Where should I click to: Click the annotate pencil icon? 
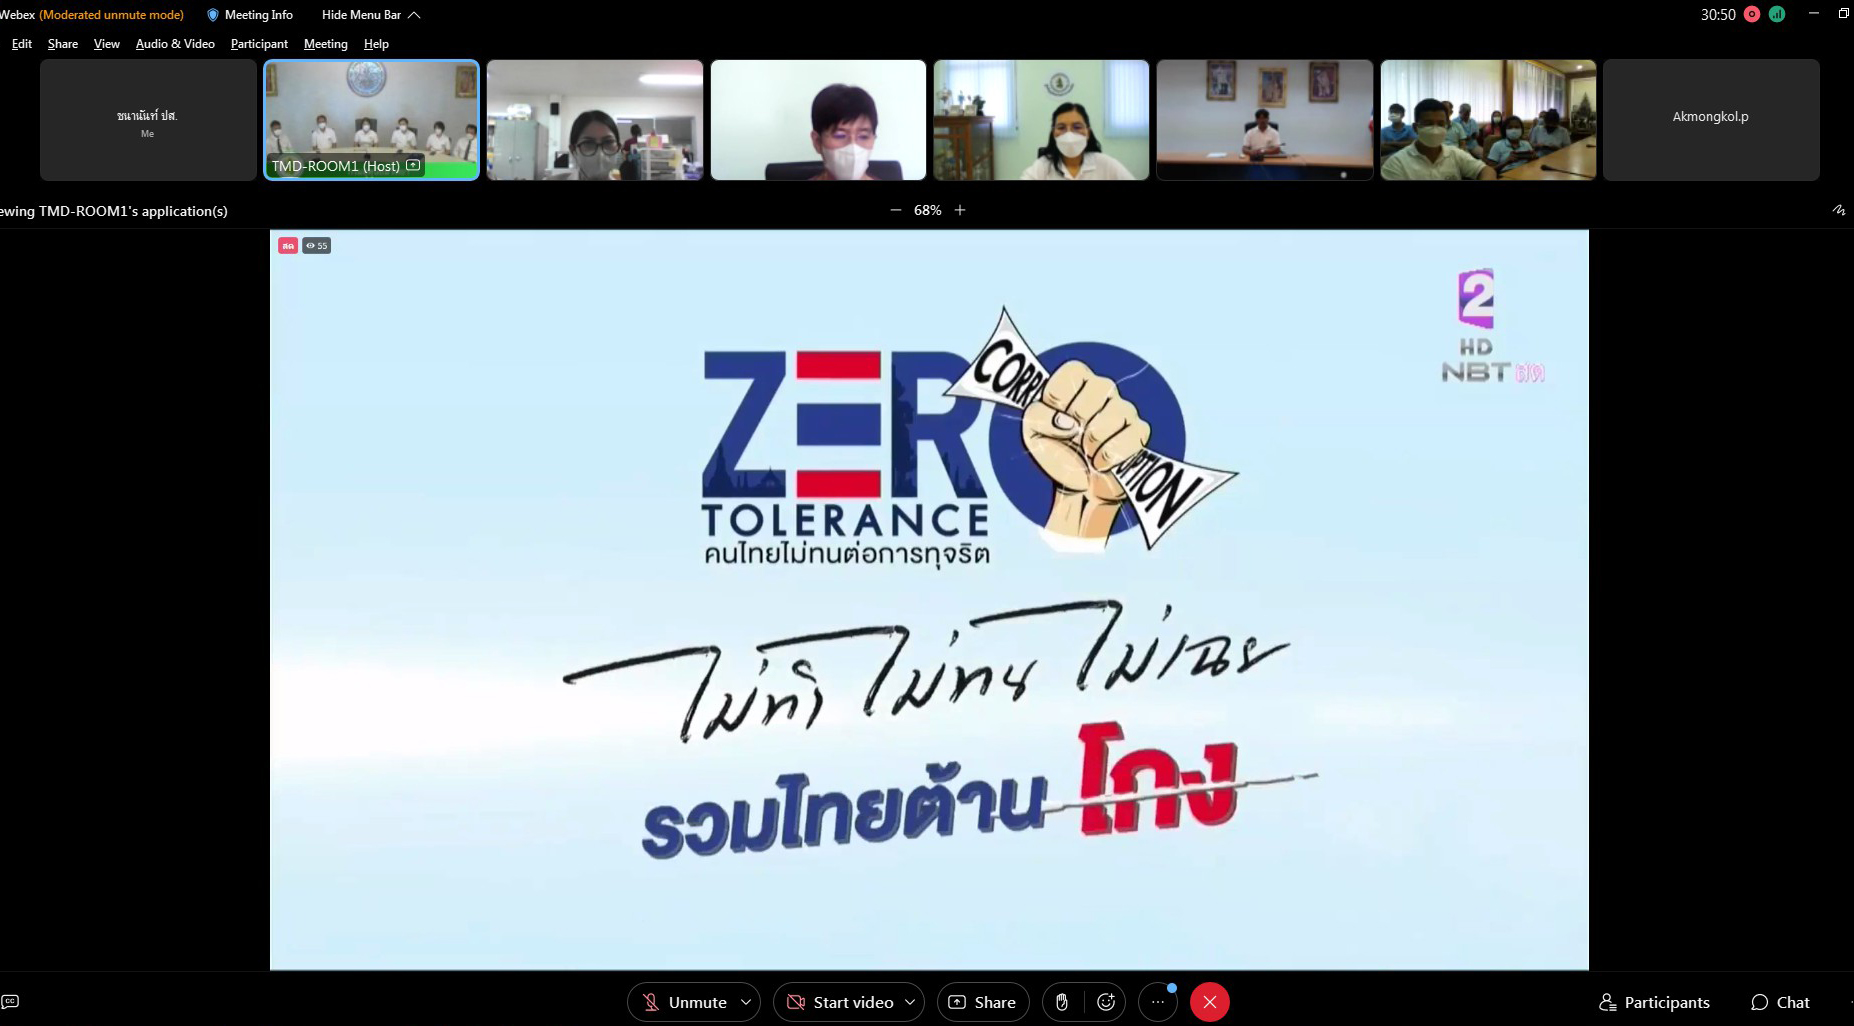point(1838,210)
